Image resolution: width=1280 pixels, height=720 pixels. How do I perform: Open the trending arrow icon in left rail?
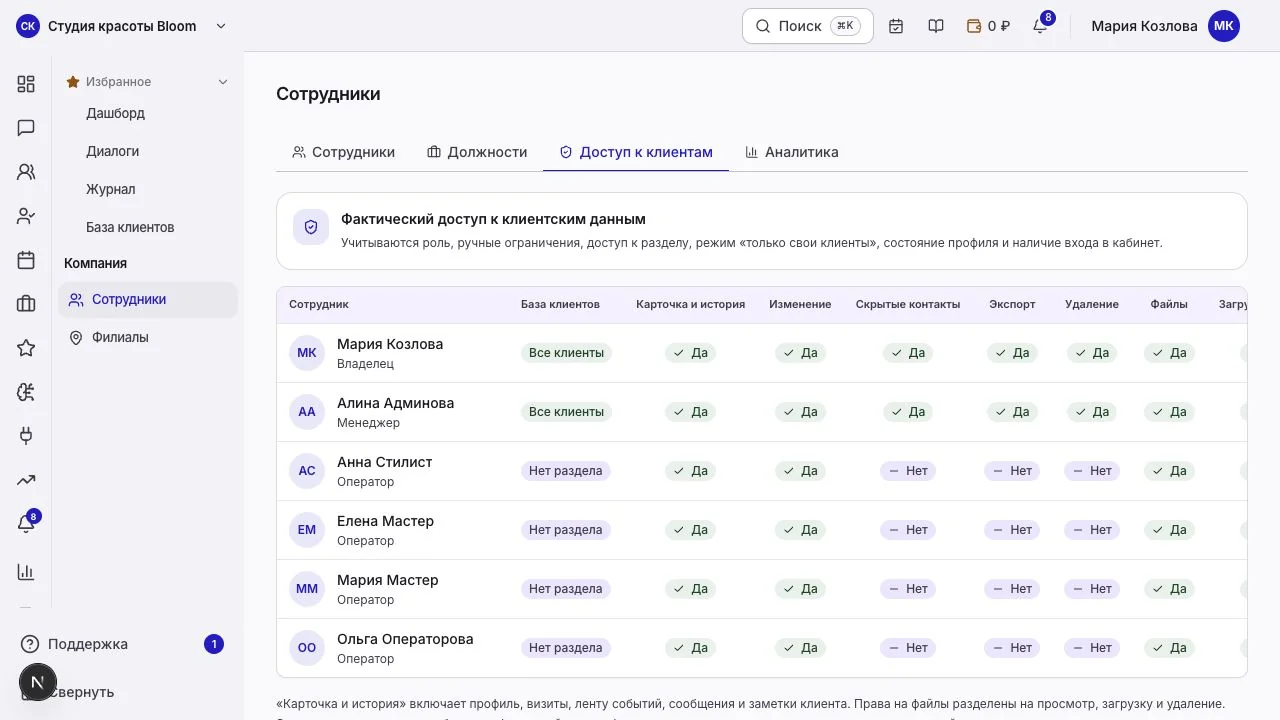(26, 480)
